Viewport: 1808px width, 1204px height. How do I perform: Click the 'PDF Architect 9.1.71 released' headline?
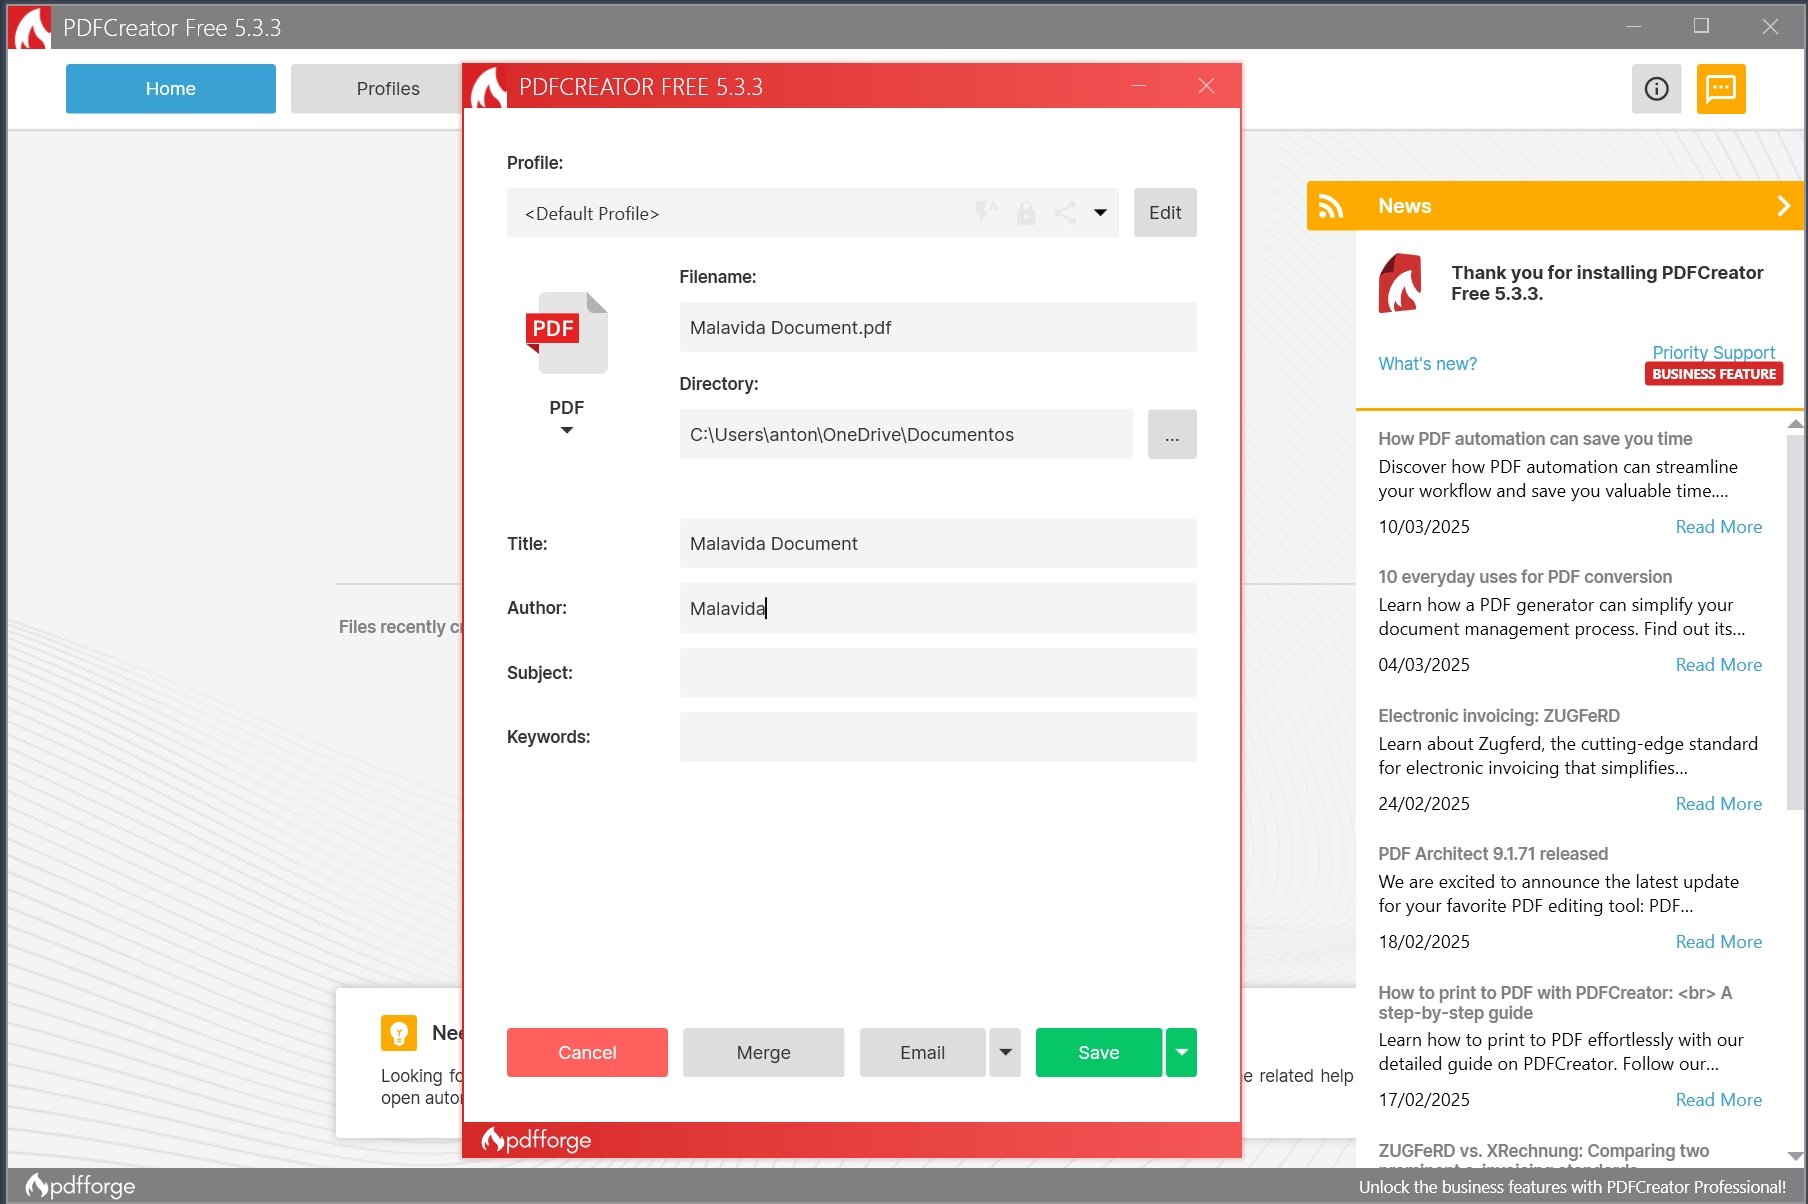tap(1493, 854)
